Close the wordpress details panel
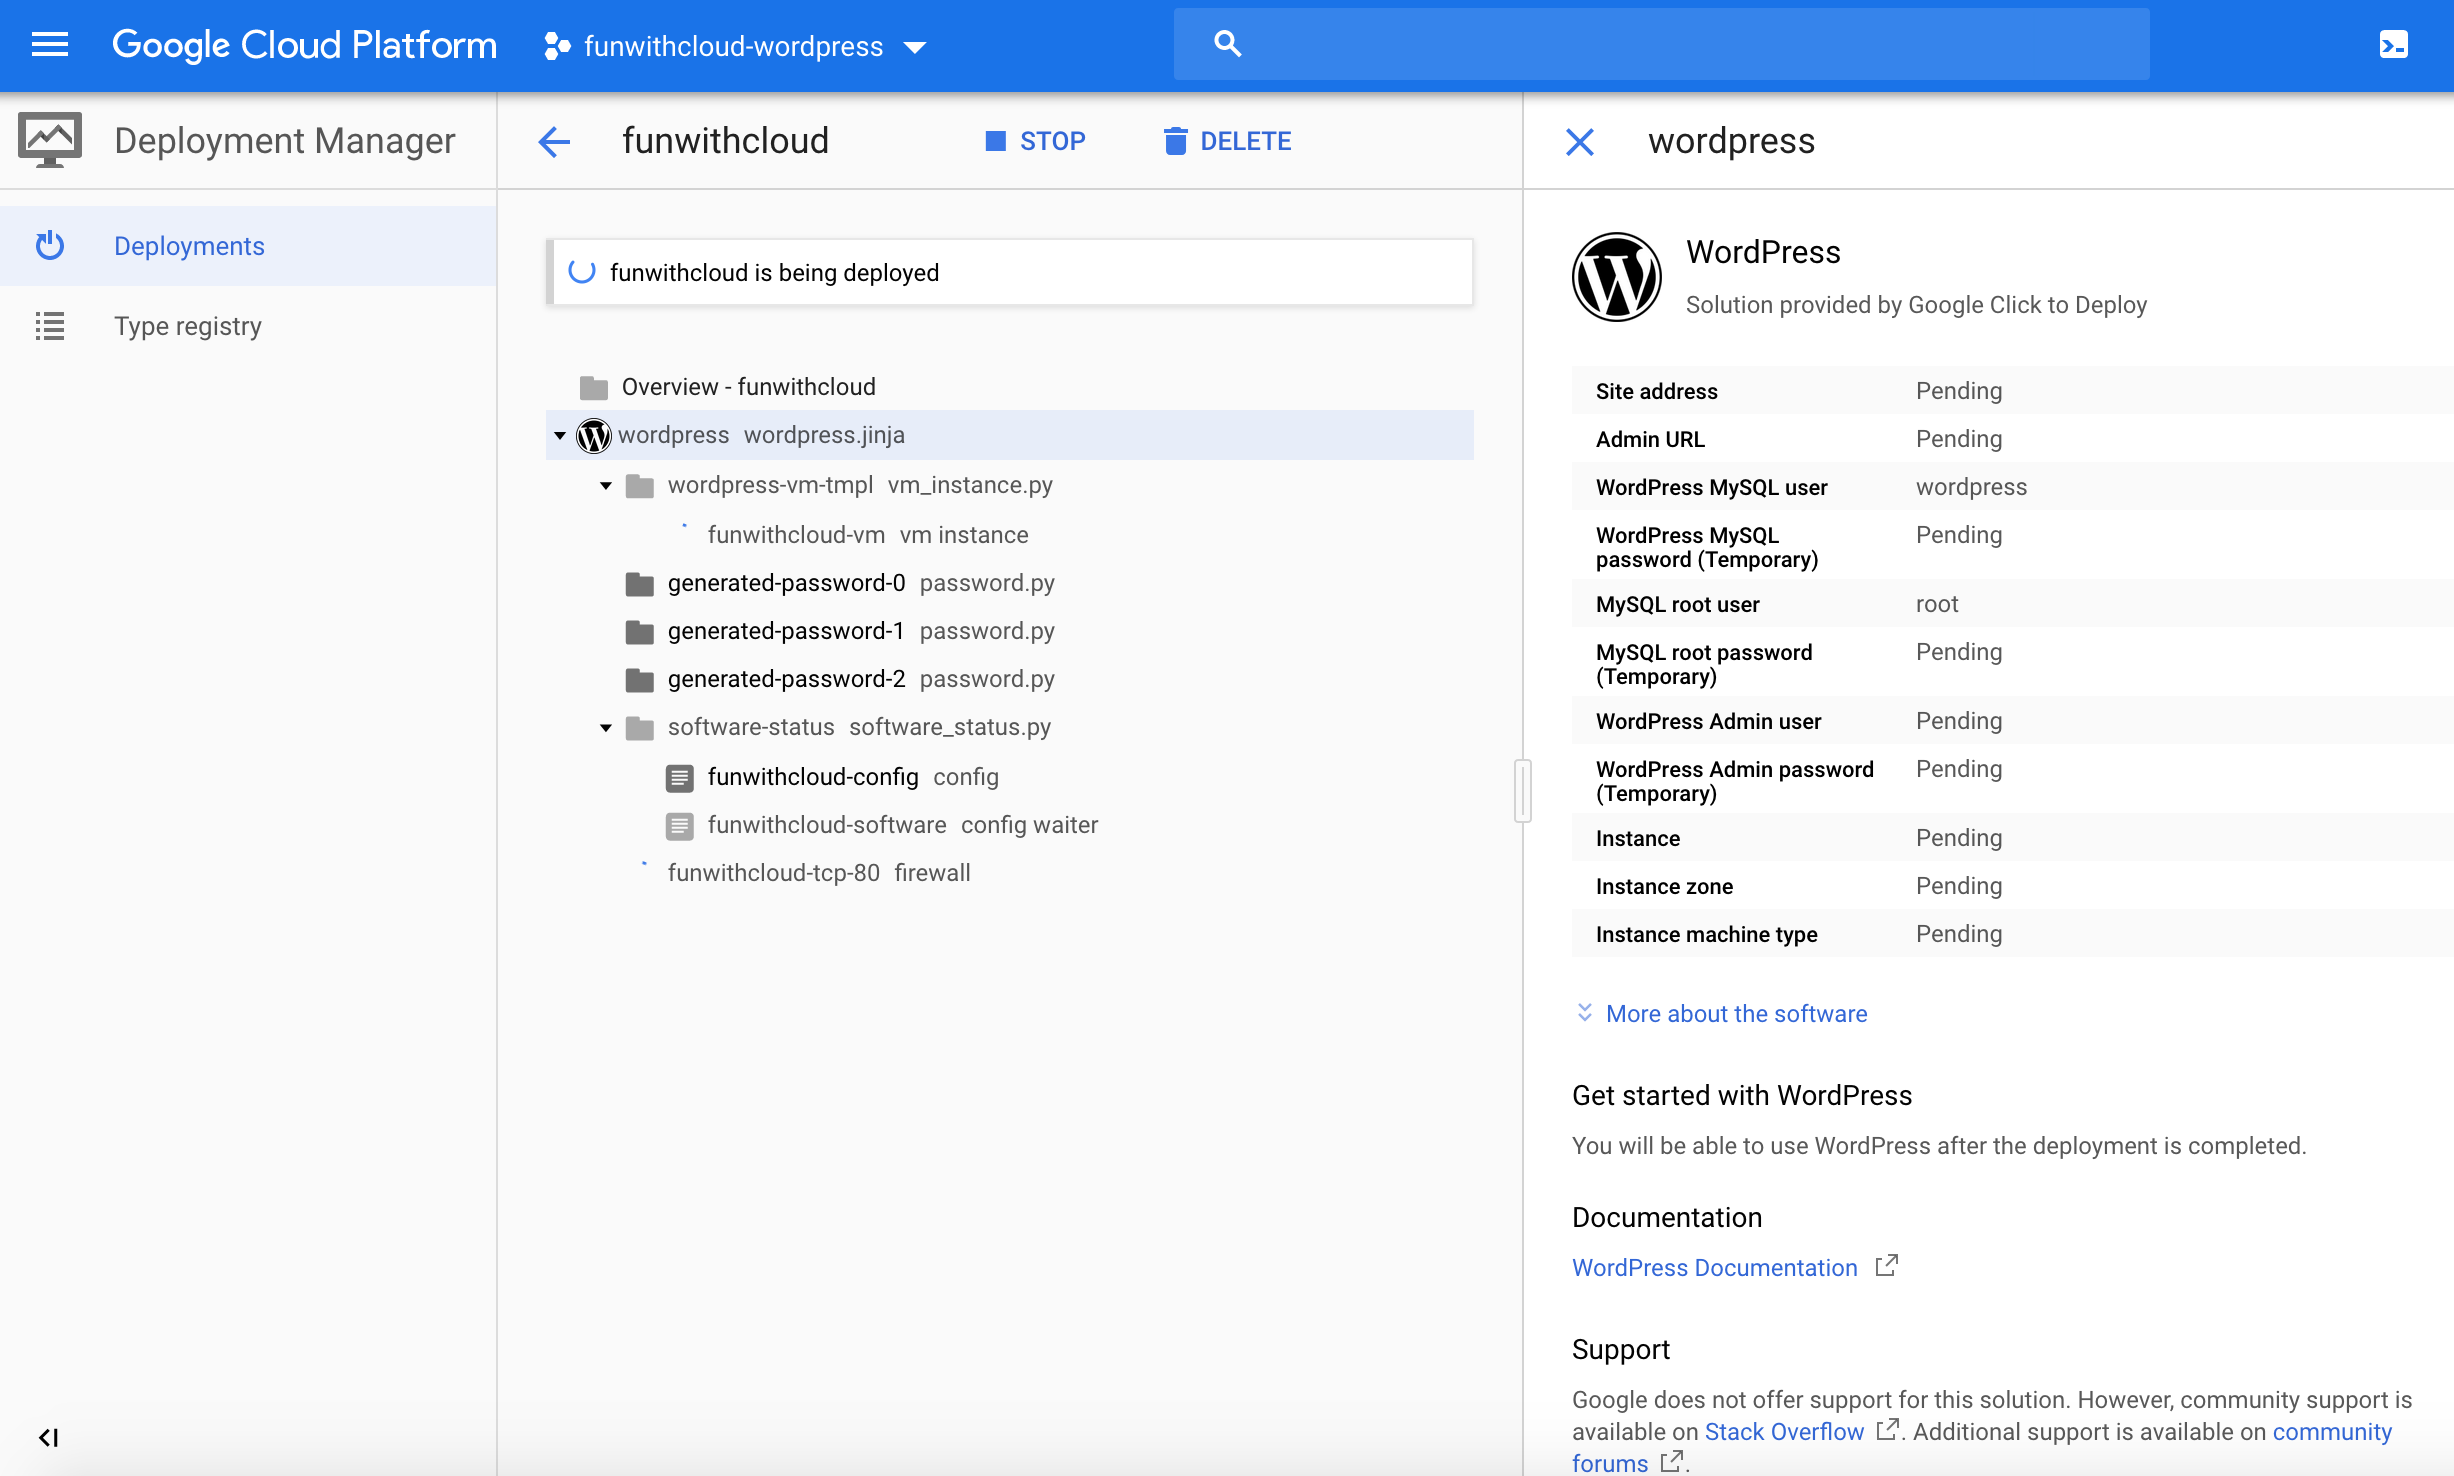Screen dimensions: 2454x1476 [x=1579, y=142]
